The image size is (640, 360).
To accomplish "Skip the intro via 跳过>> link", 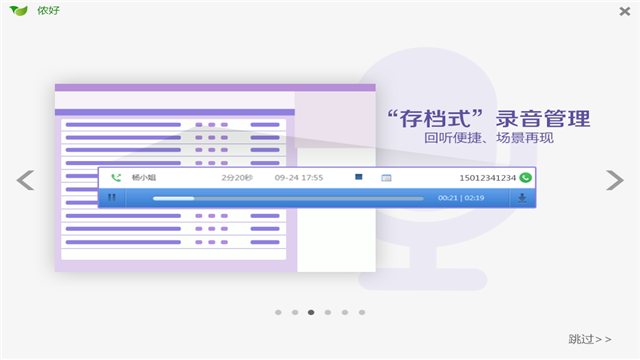I will (x=590, y=339).
